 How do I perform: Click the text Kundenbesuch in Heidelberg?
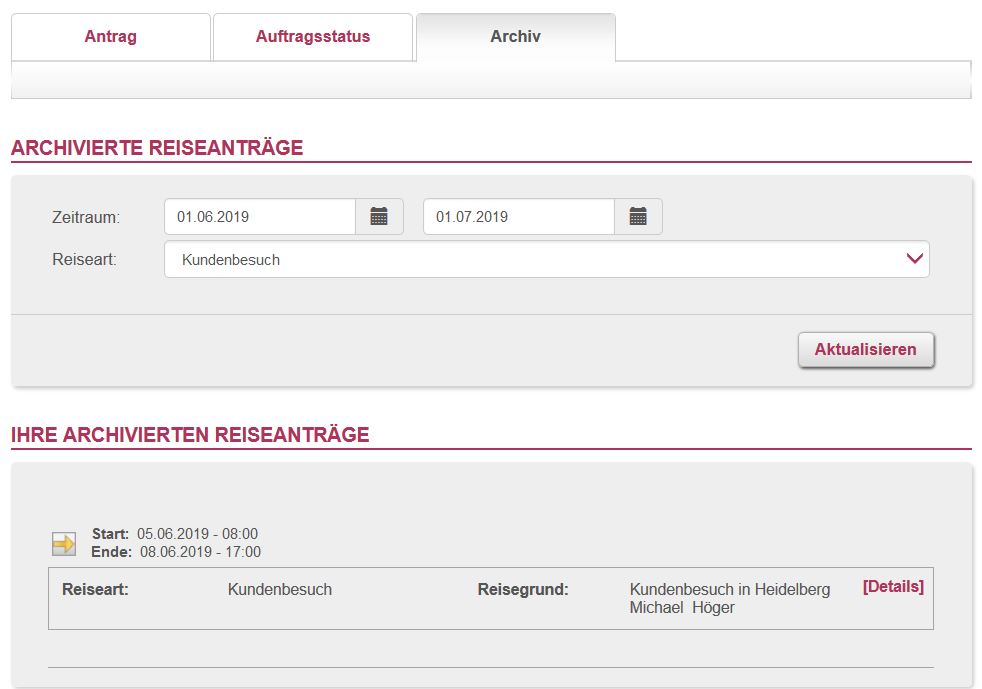(x=730, y=589)
